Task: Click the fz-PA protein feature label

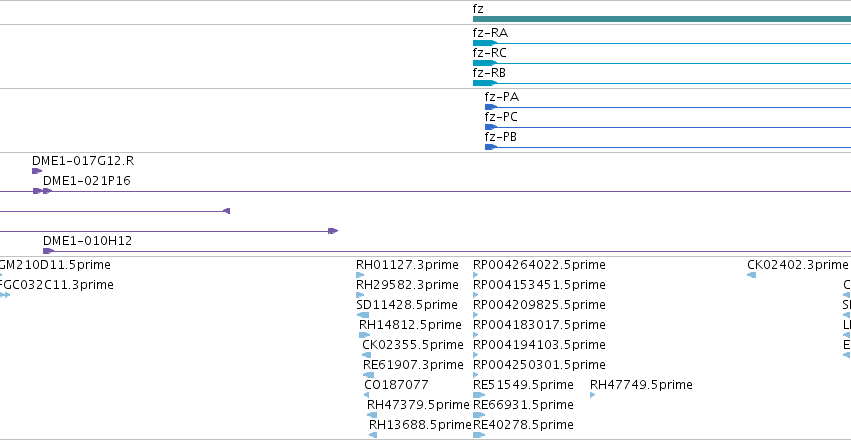Action: (501, 97)
